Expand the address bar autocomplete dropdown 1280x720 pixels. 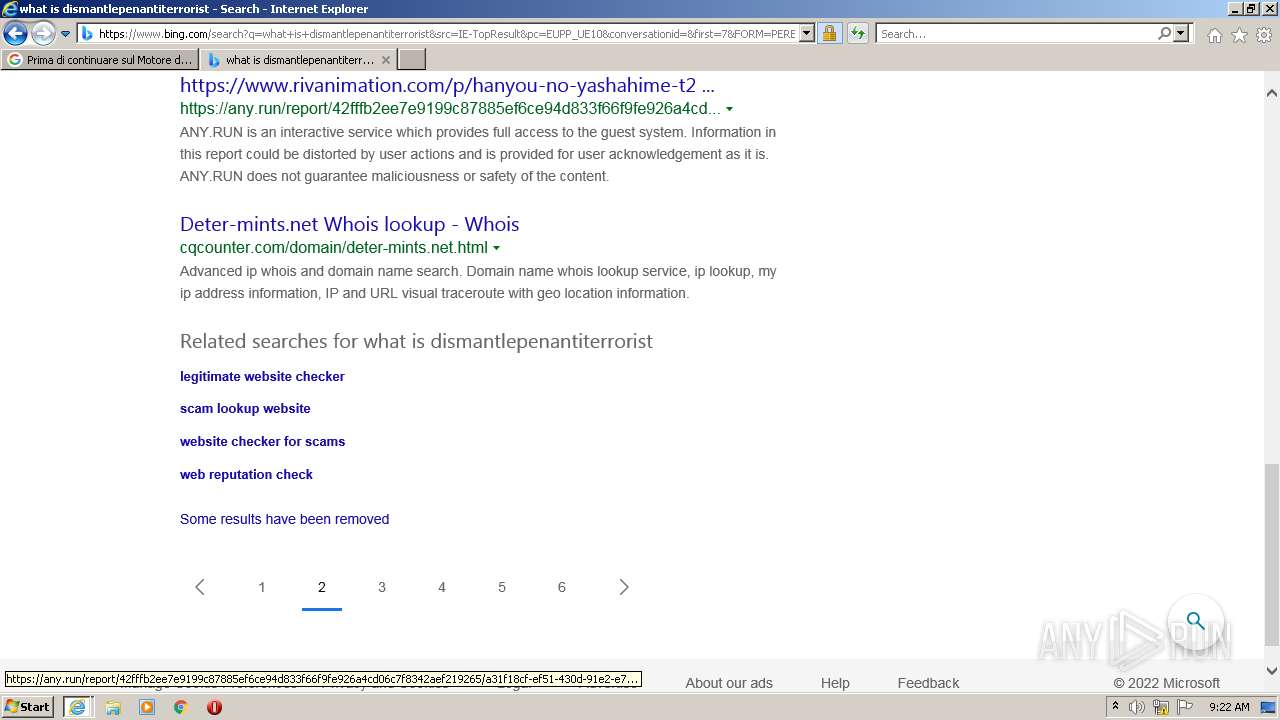point(807,34)
